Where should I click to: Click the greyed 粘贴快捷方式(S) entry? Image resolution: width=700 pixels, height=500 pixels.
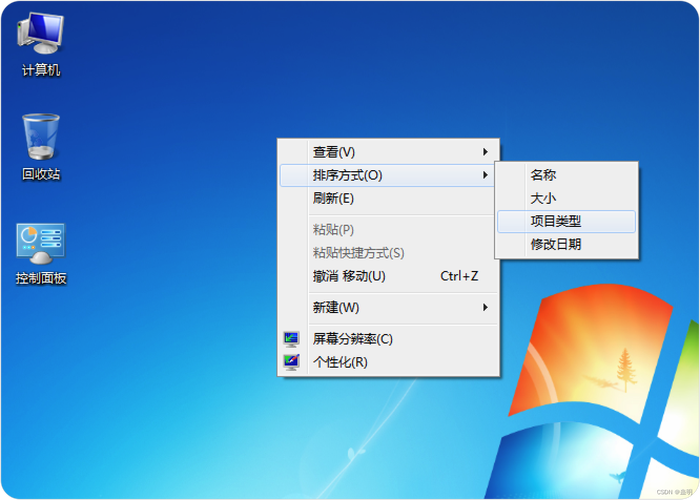[x=388, y=253]
